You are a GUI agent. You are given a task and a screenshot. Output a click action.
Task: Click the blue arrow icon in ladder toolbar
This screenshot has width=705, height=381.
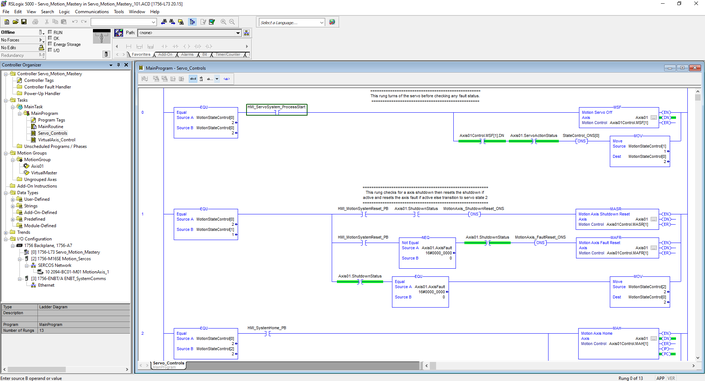(x=227, y=79)
